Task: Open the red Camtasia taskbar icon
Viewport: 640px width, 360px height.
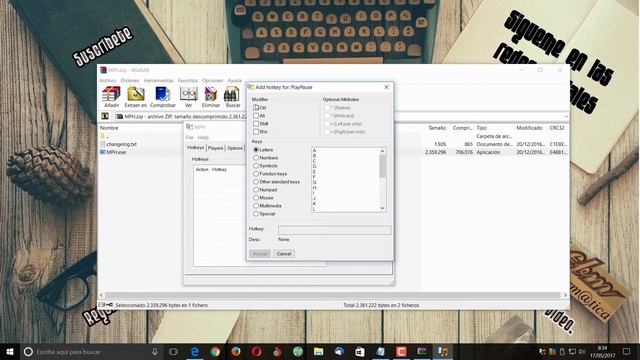Action: coord(401,351)
